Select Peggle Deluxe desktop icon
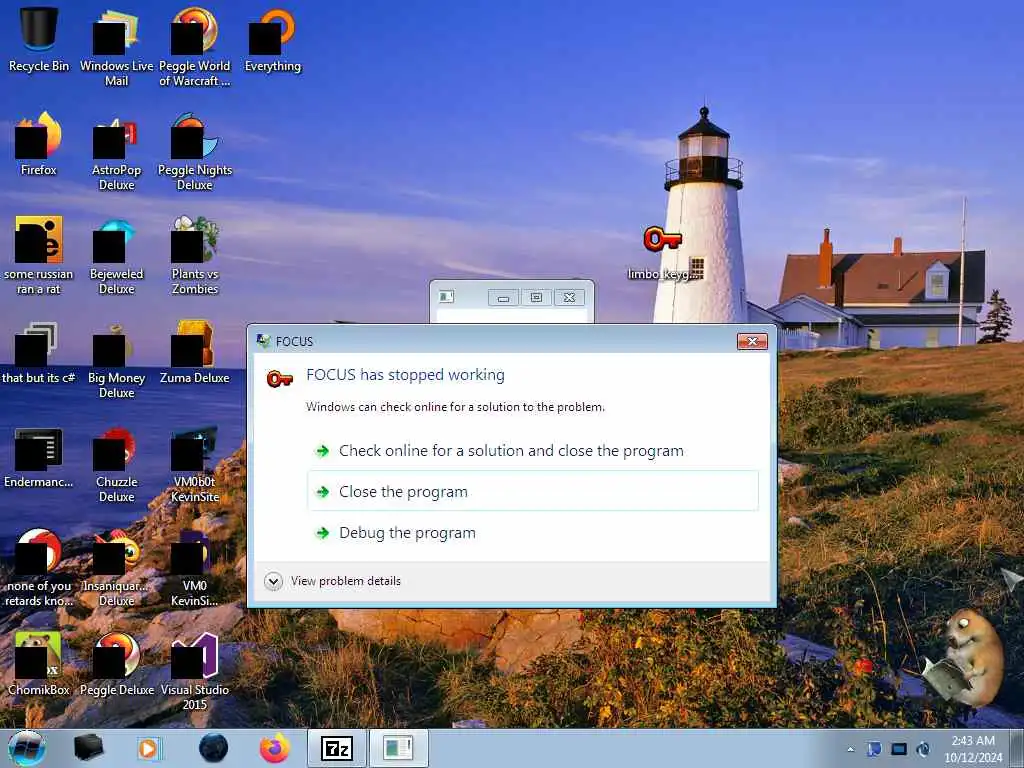 point(116,664)
